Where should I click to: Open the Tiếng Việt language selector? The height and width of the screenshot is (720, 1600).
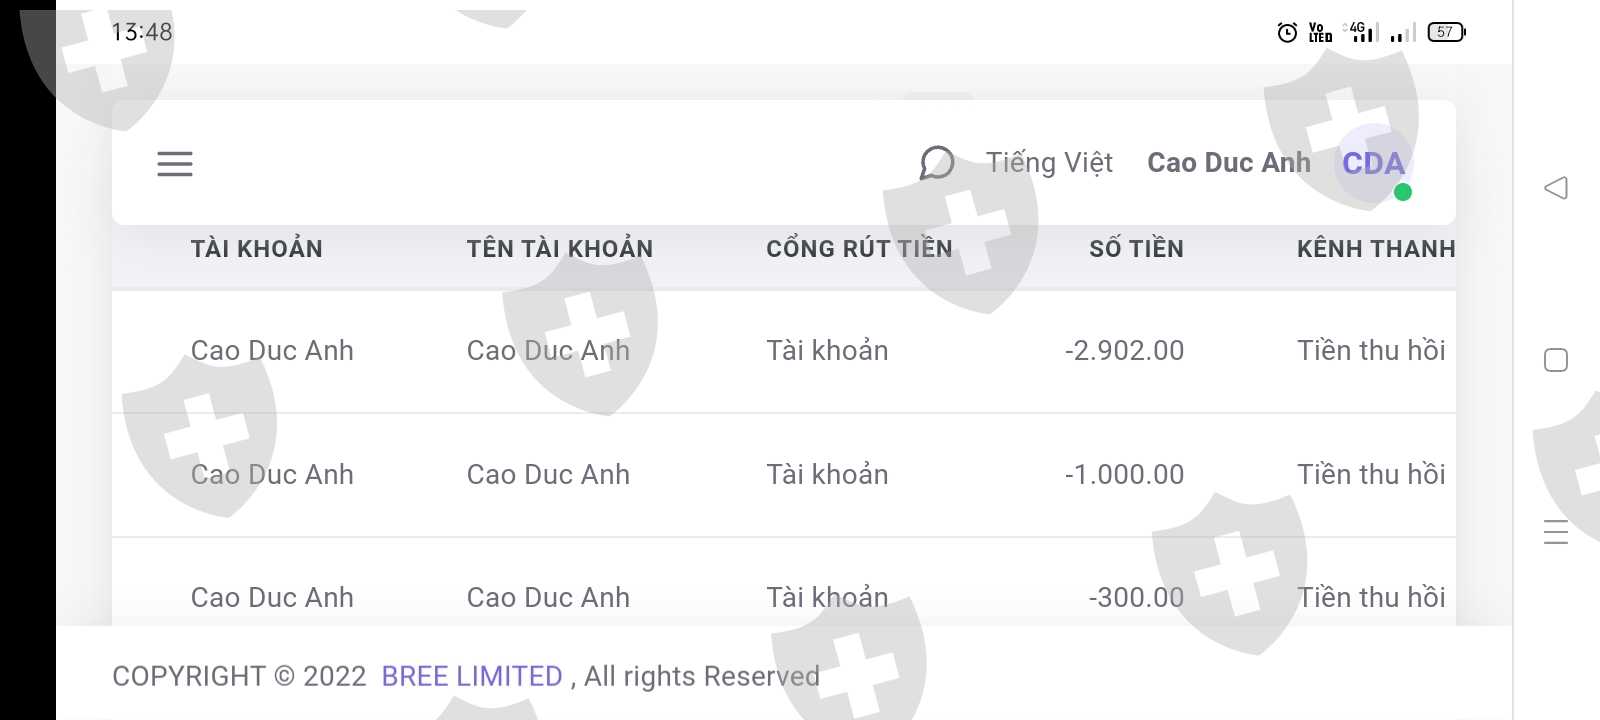coord(1049,163)
